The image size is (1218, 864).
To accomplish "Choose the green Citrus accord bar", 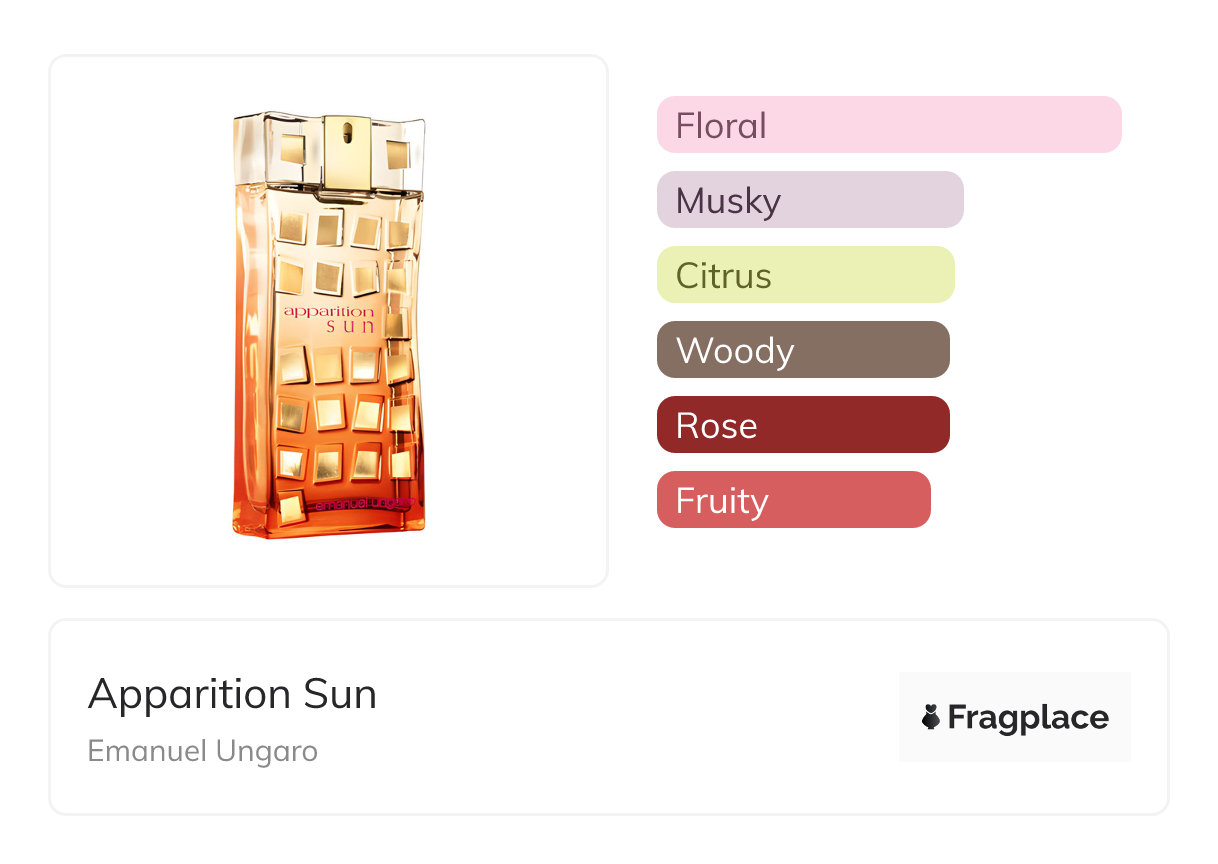I will click(805, 275).
